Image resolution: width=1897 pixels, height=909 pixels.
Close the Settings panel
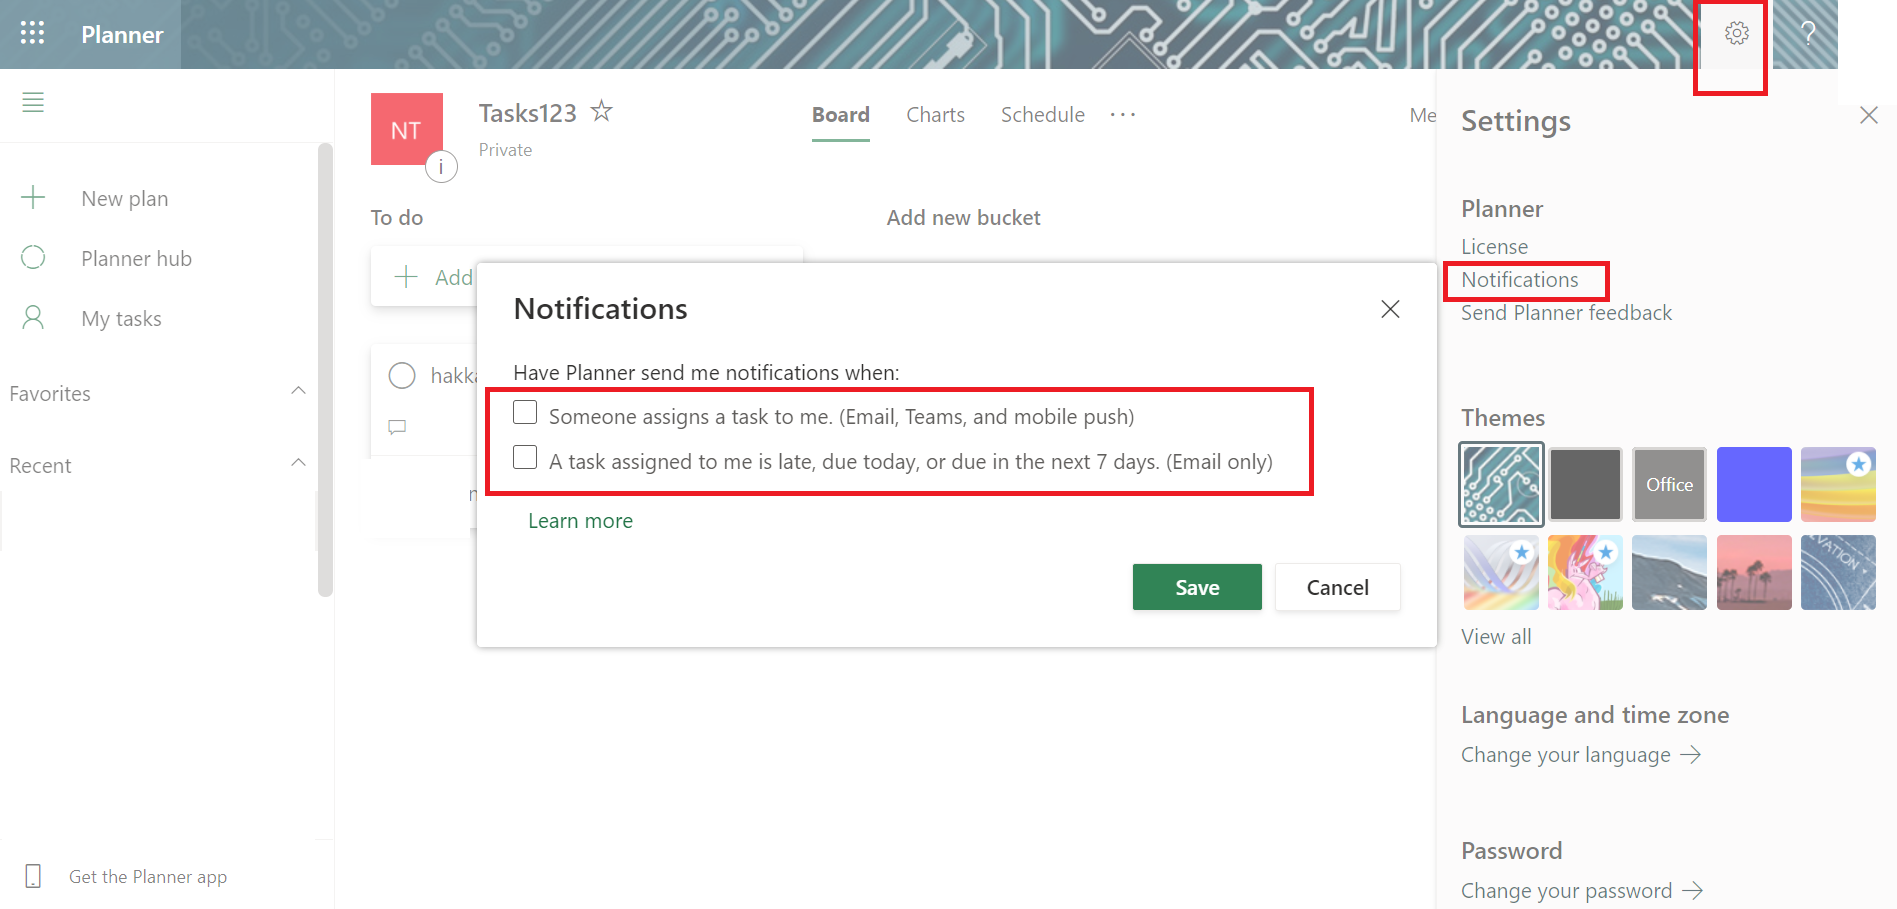coord(1868,115)
